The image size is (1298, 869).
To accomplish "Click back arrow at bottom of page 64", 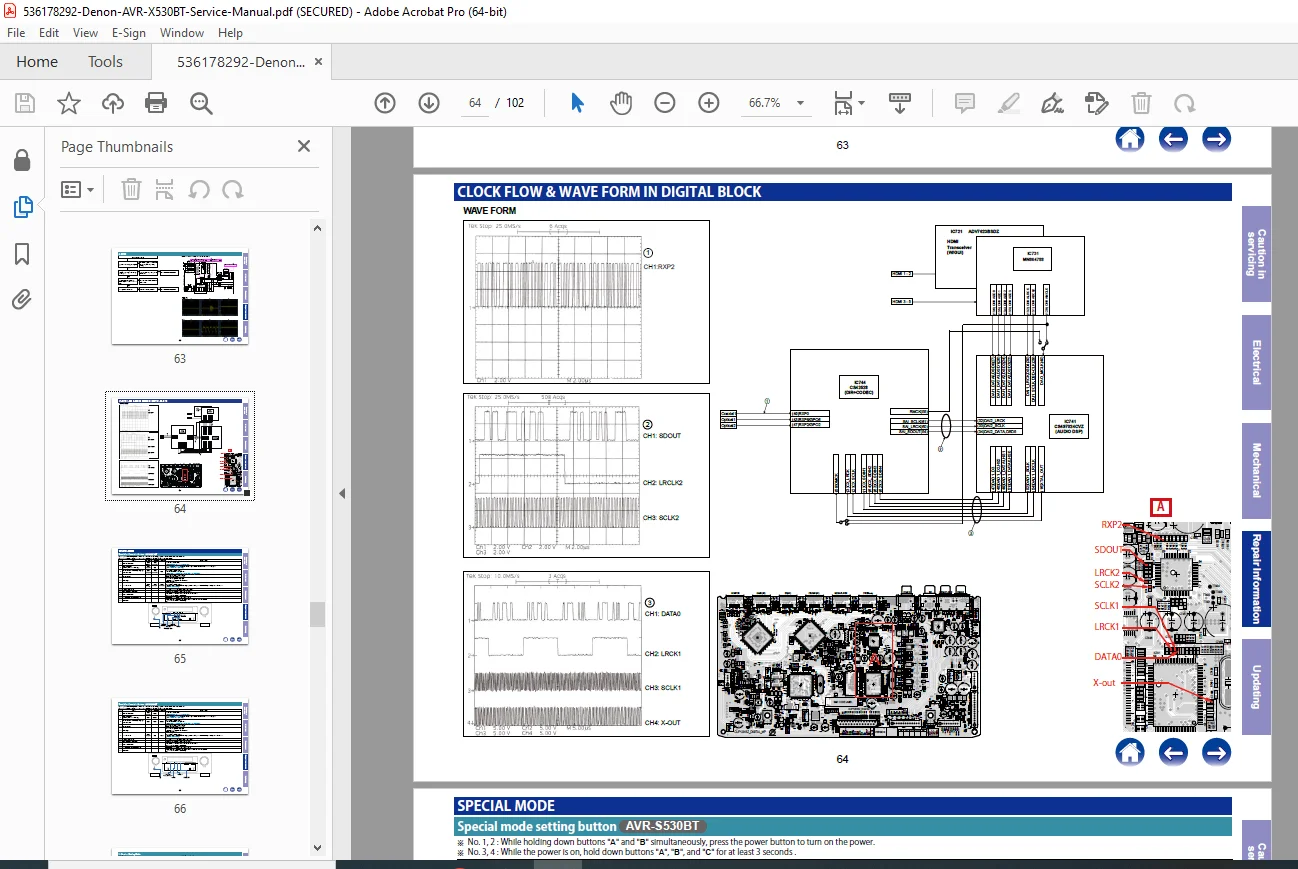I will click(1173, 751).
